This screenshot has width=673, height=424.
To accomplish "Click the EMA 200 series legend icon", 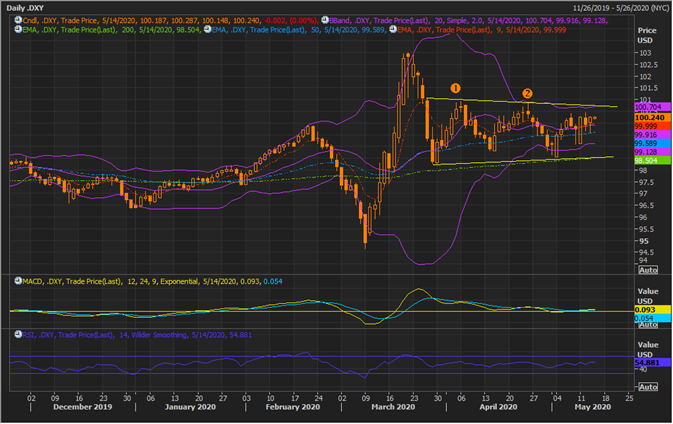I will 18,29.
